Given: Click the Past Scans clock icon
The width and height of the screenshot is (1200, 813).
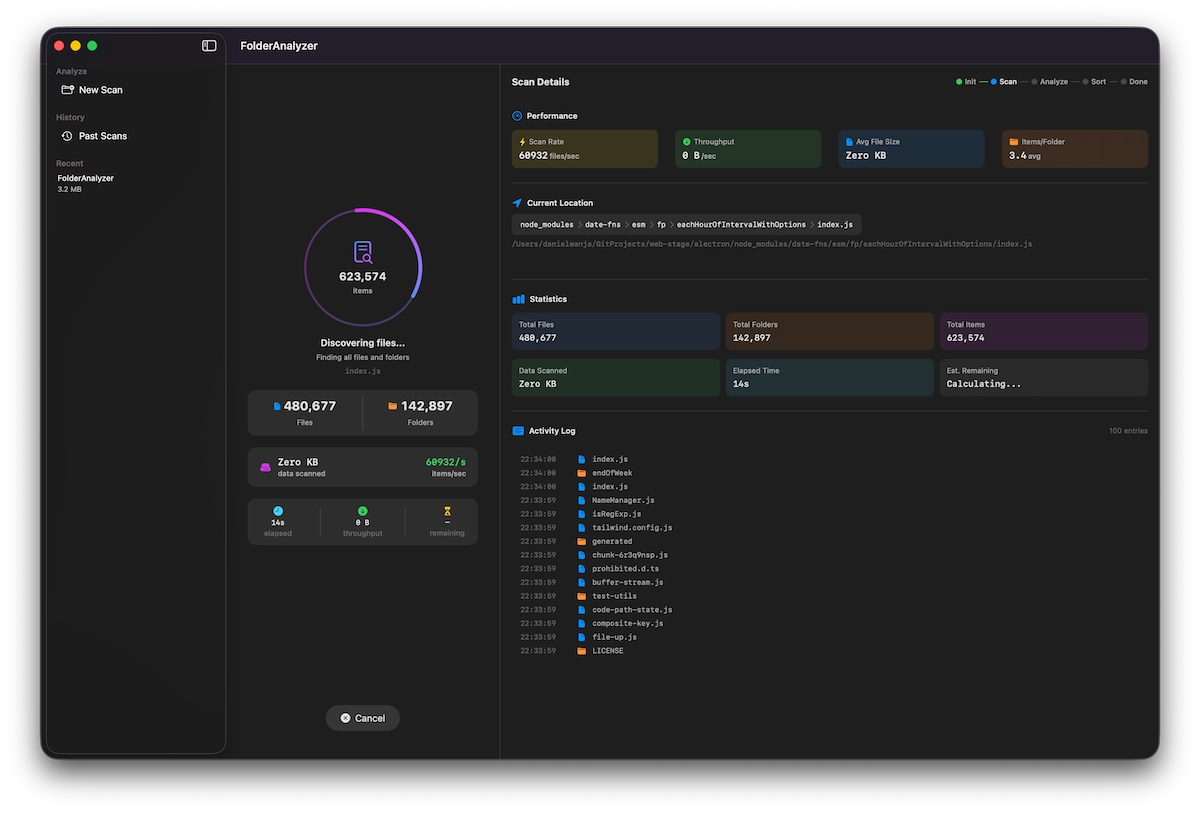Looking at the screenshot, I should point(67,136).
